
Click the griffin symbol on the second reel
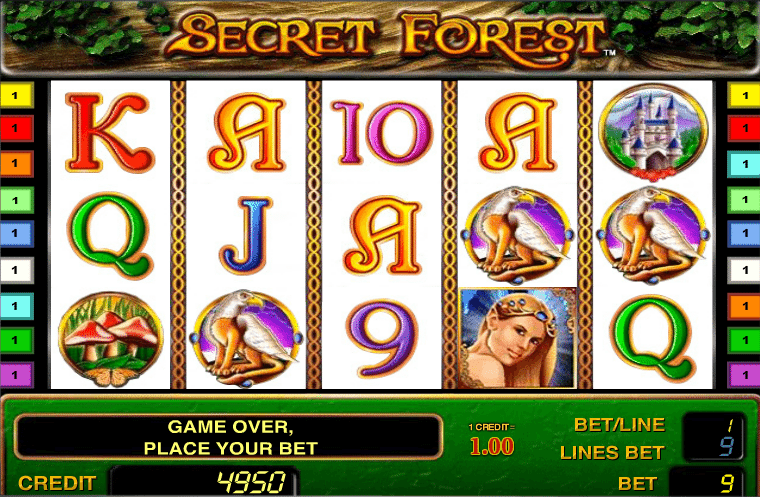tap(246, 338)
